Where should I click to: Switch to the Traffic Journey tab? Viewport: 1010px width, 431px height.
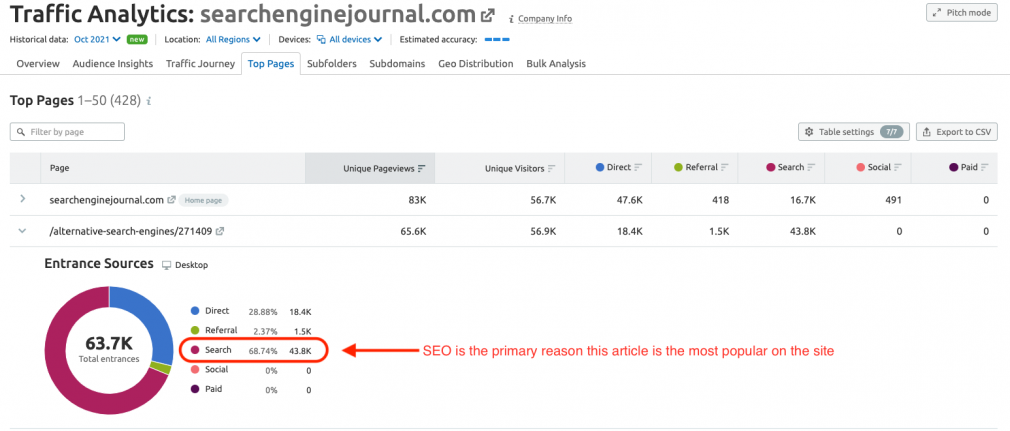click(200, 64)
